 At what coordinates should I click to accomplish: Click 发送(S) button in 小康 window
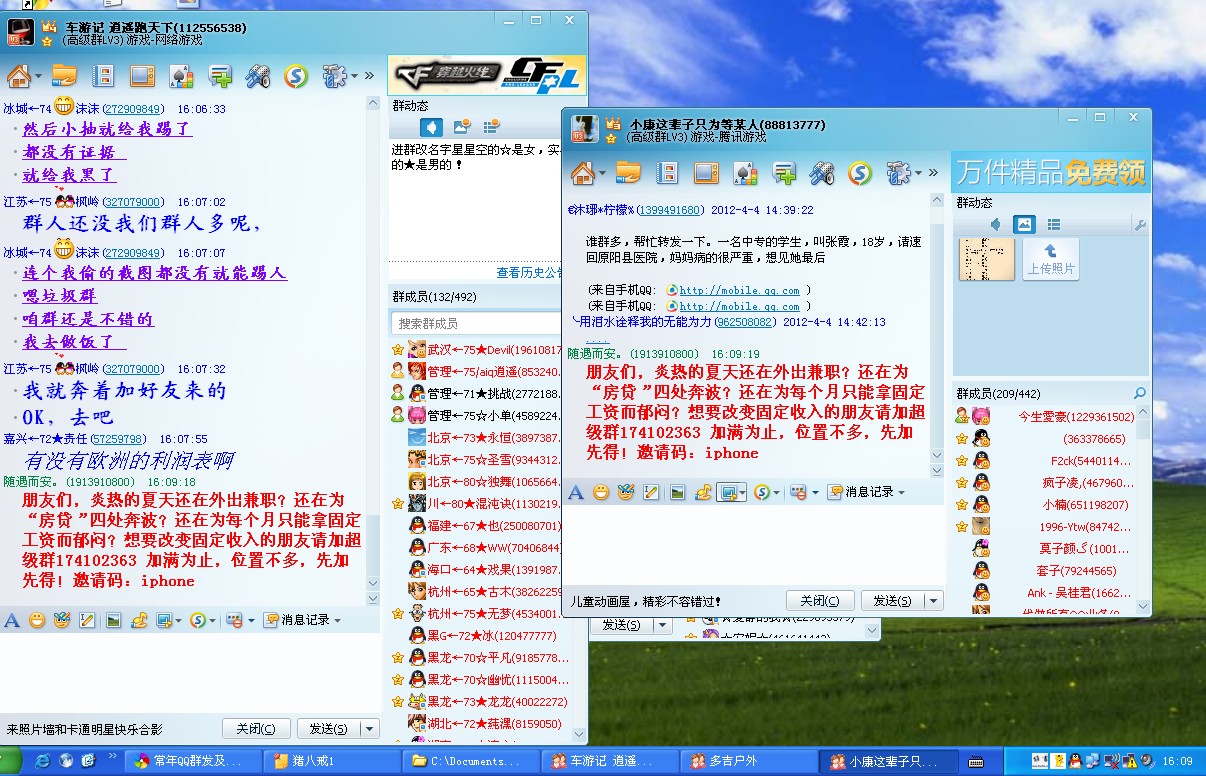click(x=892, y=601)
